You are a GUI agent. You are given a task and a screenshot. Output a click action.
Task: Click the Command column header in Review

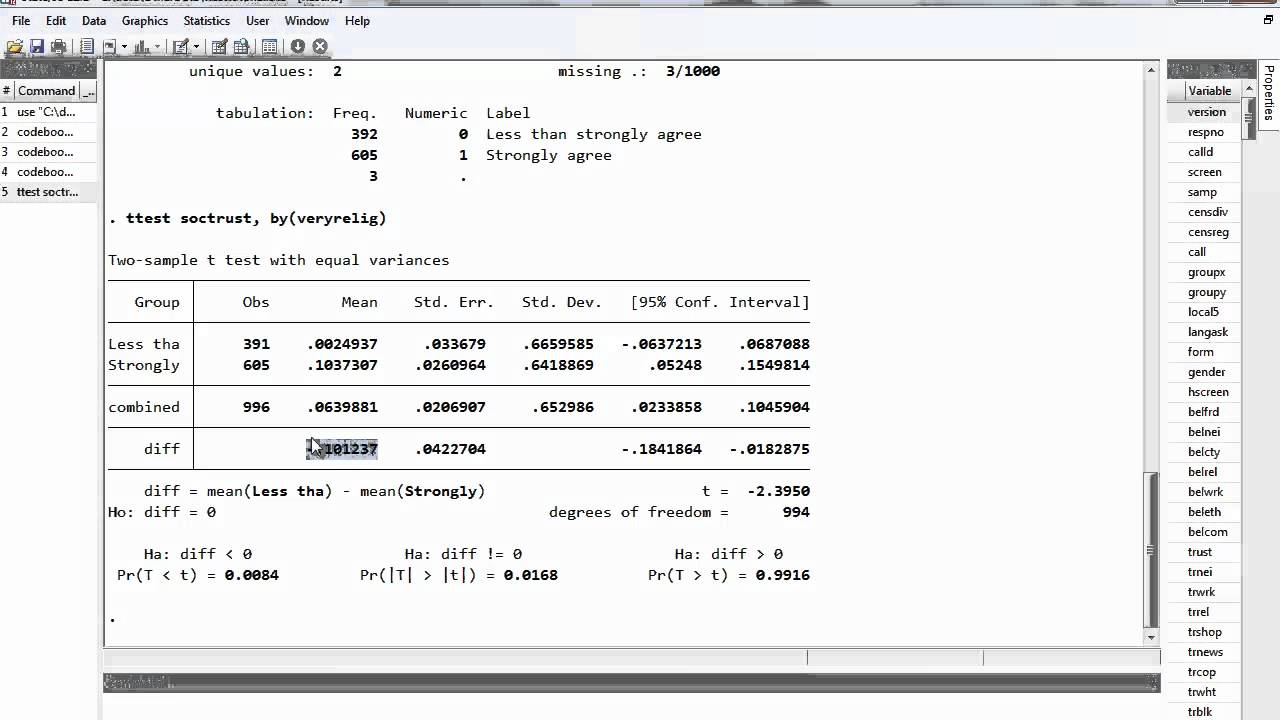point(46,91)
